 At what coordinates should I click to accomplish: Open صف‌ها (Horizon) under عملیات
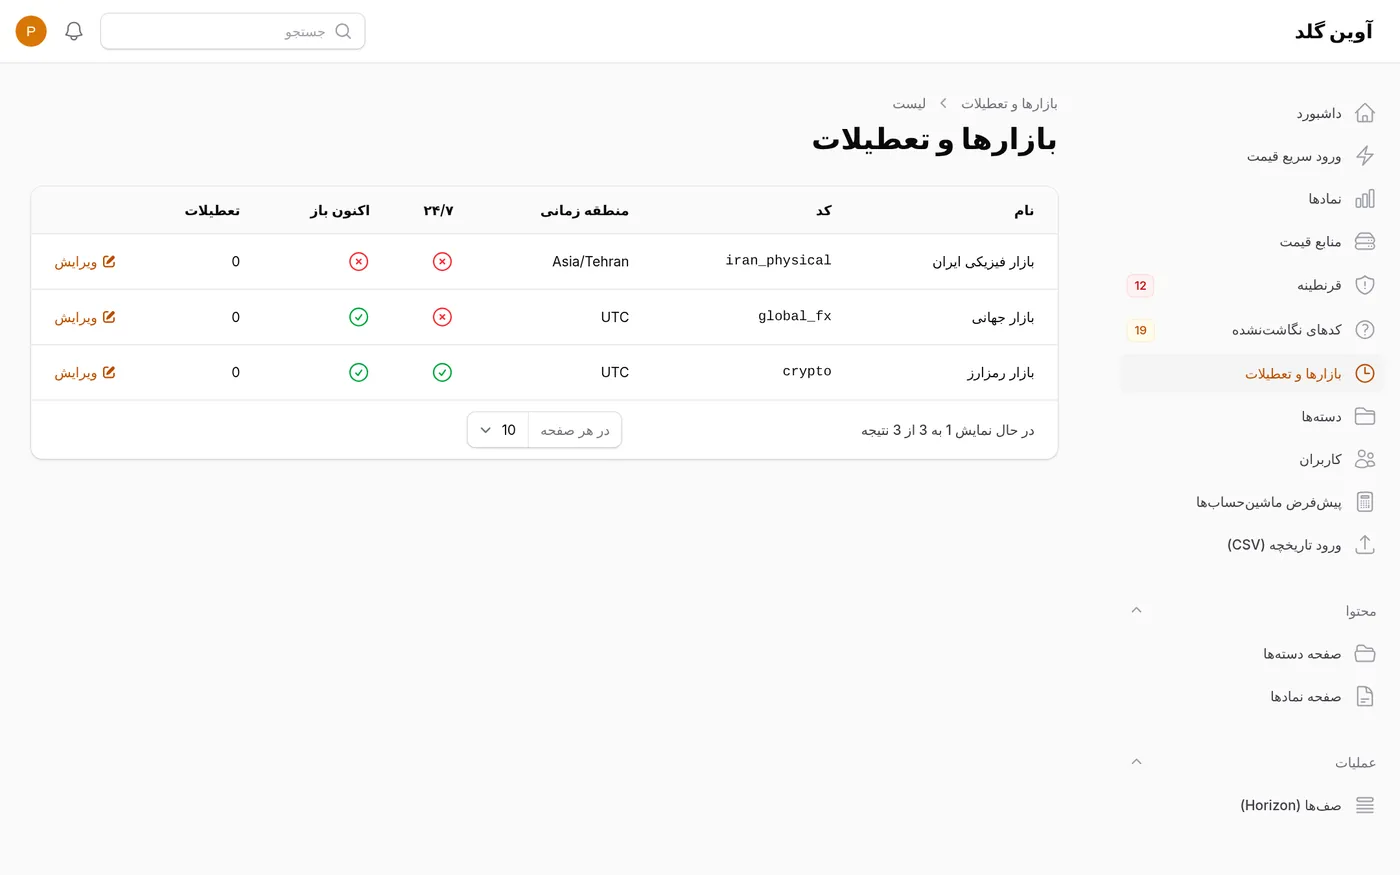pos(1252,805)
